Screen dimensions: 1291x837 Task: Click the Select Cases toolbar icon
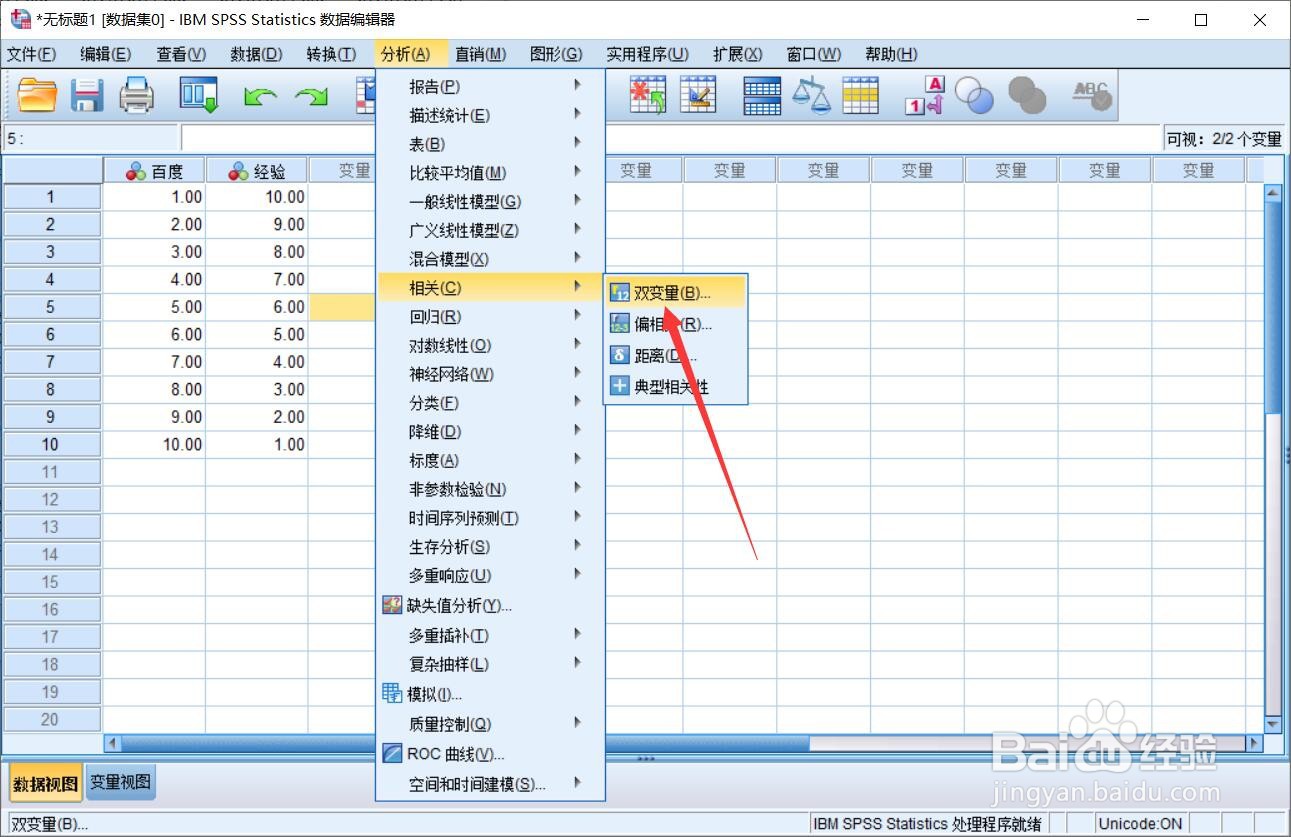click(x=860, y=96)
